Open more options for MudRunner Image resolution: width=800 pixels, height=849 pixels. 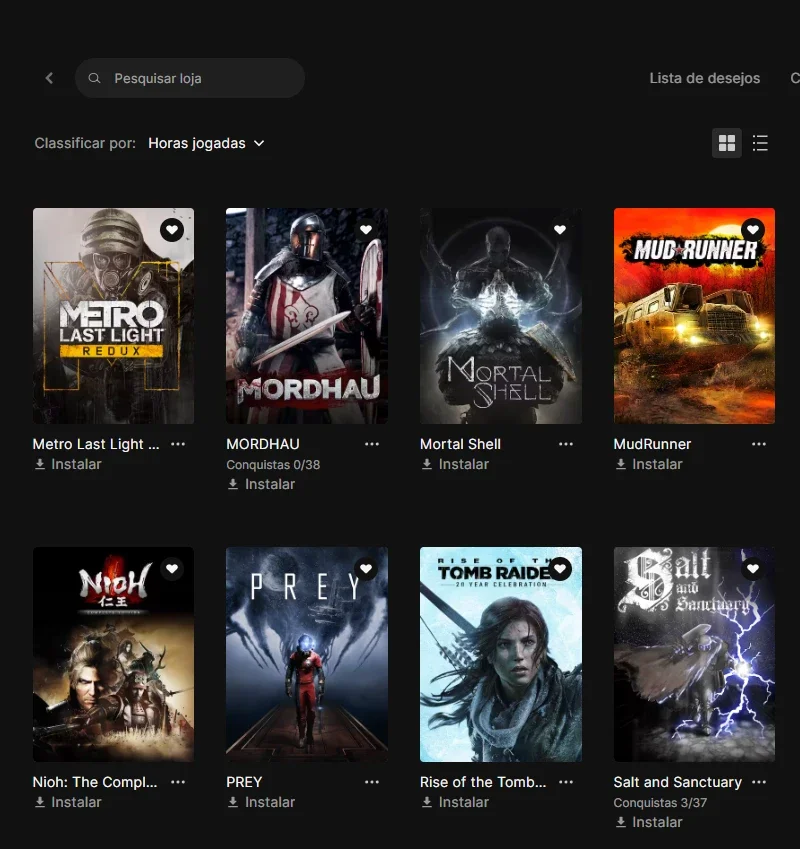pos(759,444)
